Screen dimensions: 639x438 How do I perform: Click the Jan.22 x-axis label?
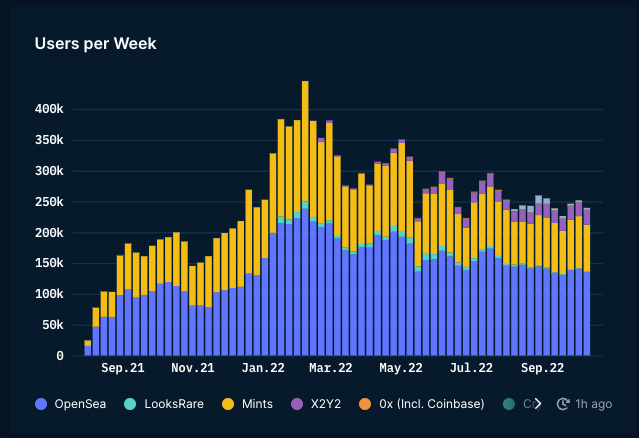[263, 368]
